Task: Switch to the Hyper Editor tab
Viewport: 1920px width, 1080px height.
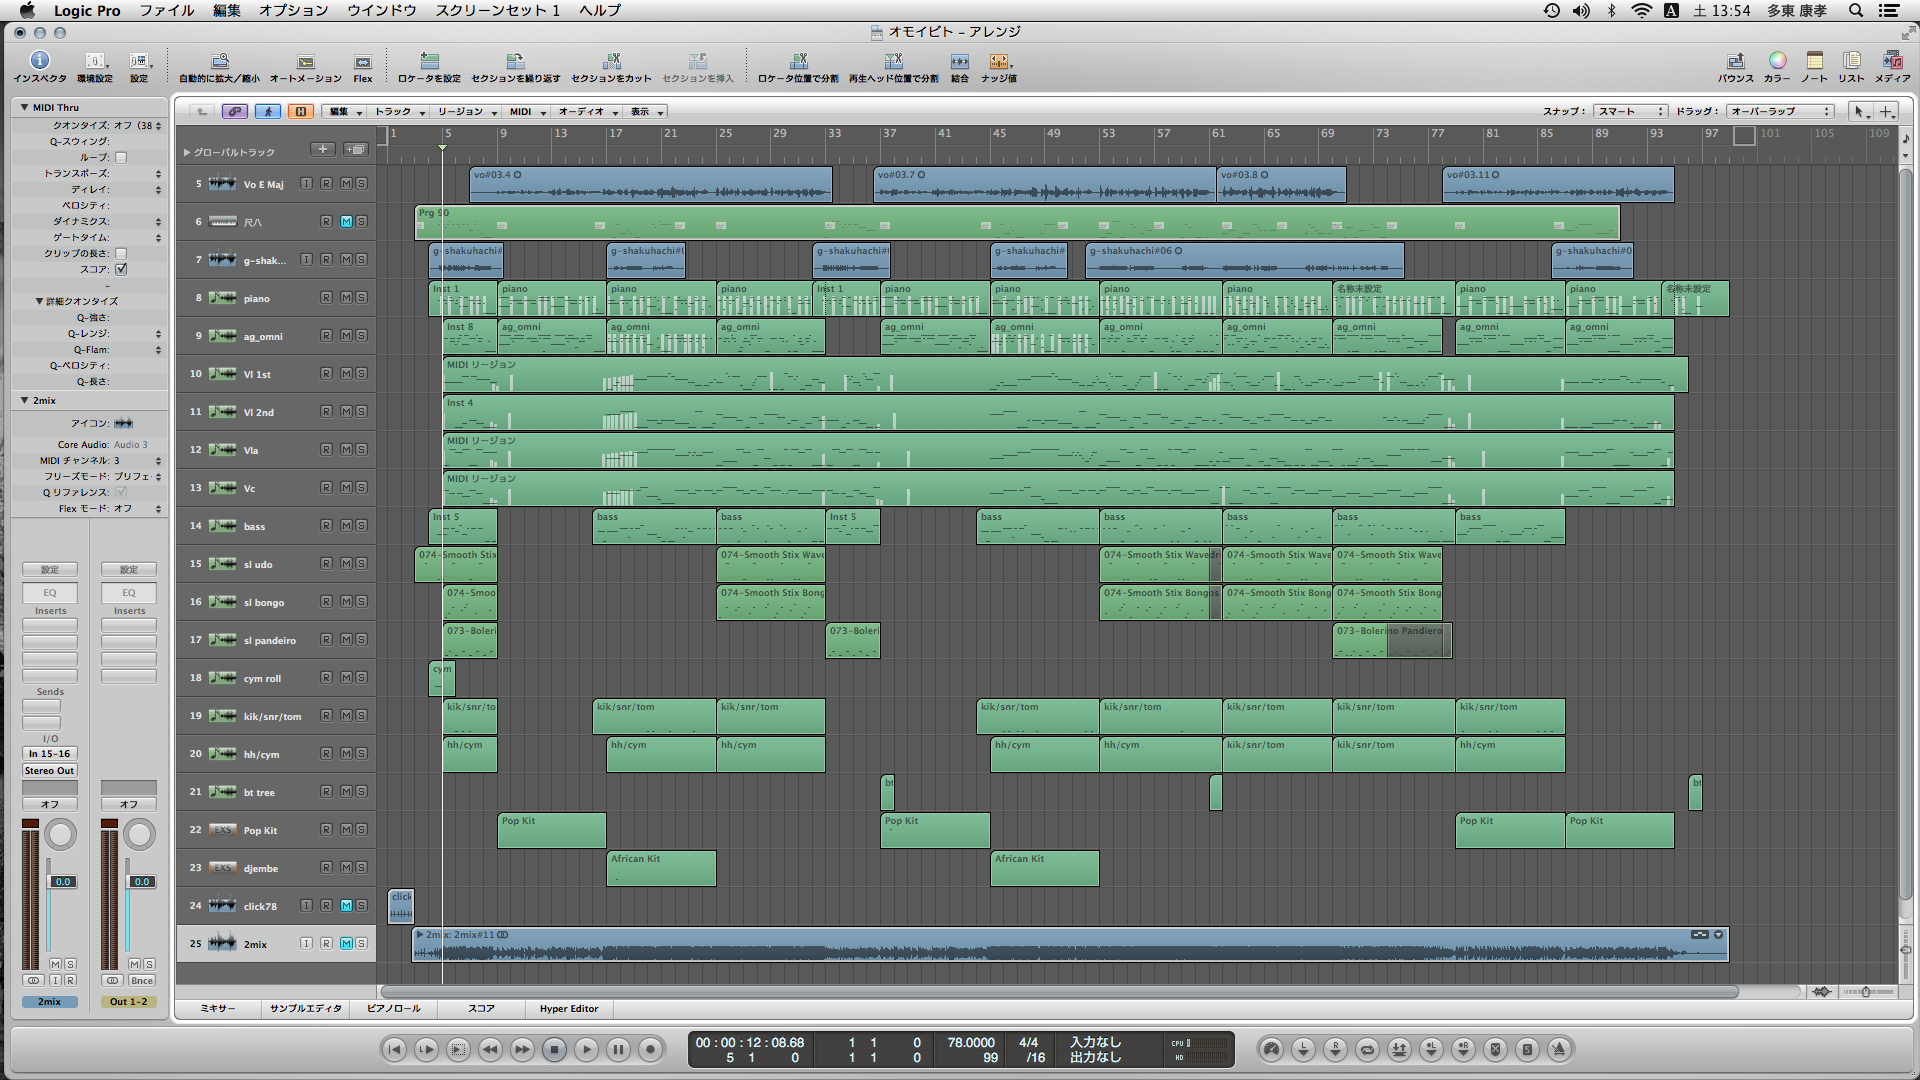Action: point(568,1009)
